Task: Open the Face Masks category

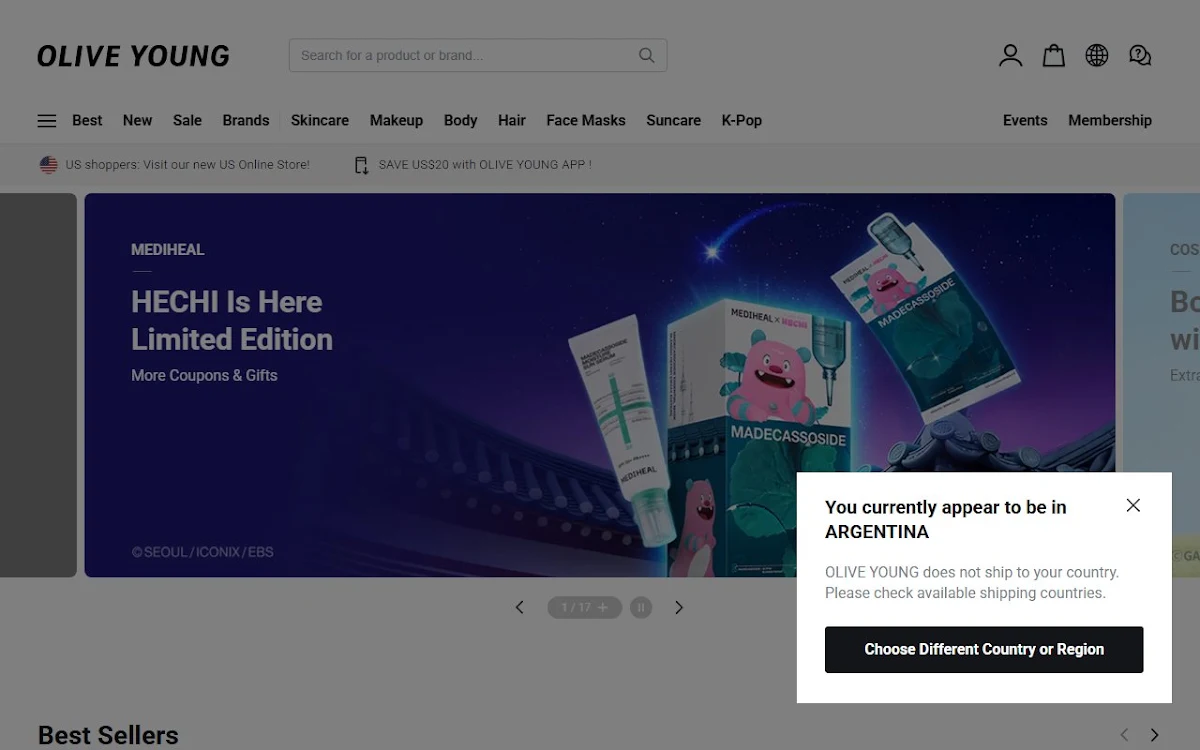Action: pyautogui.click(x=586, y=120)
